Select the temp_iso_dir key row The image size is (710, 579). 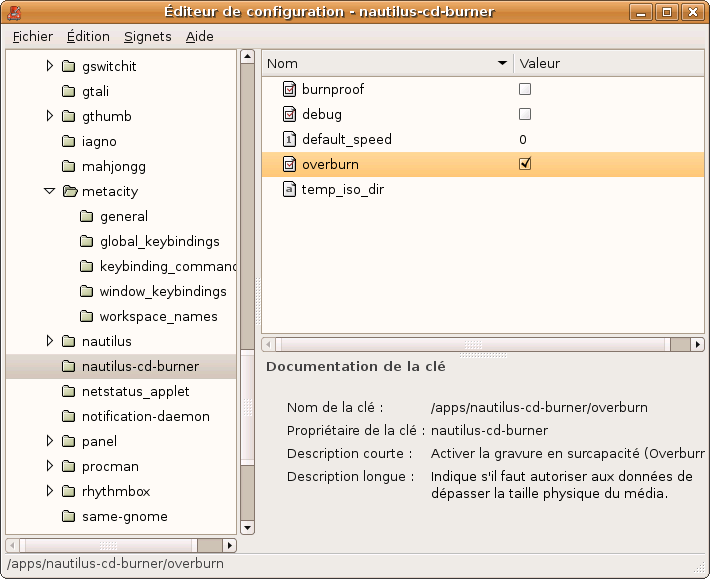483,189
